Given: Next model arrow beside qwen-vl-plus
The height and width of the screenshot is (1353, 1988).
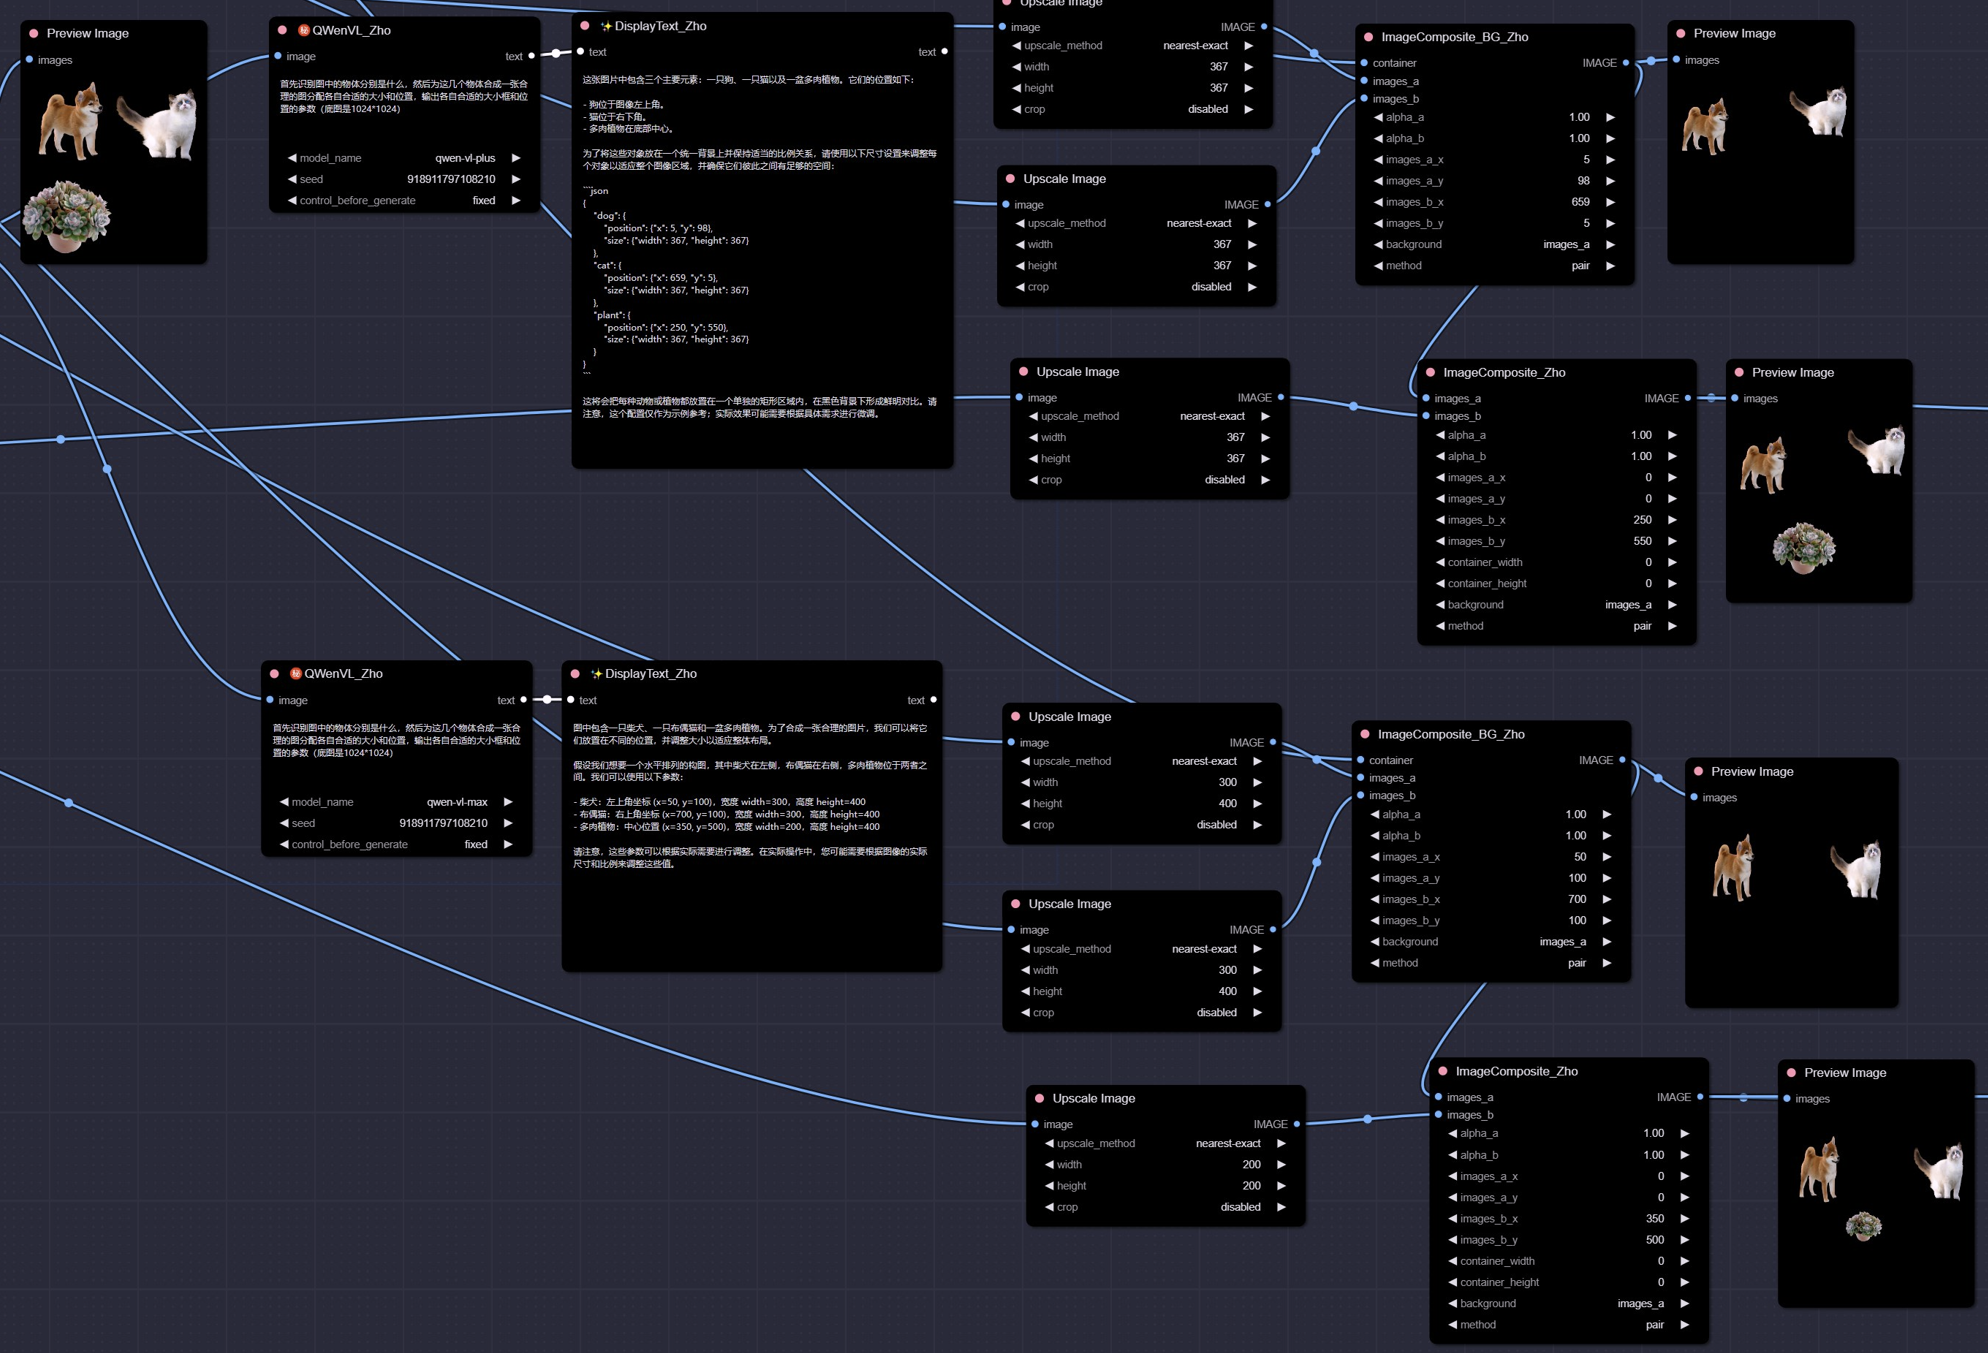Looking at the screenshot, I should click(516, 158).
